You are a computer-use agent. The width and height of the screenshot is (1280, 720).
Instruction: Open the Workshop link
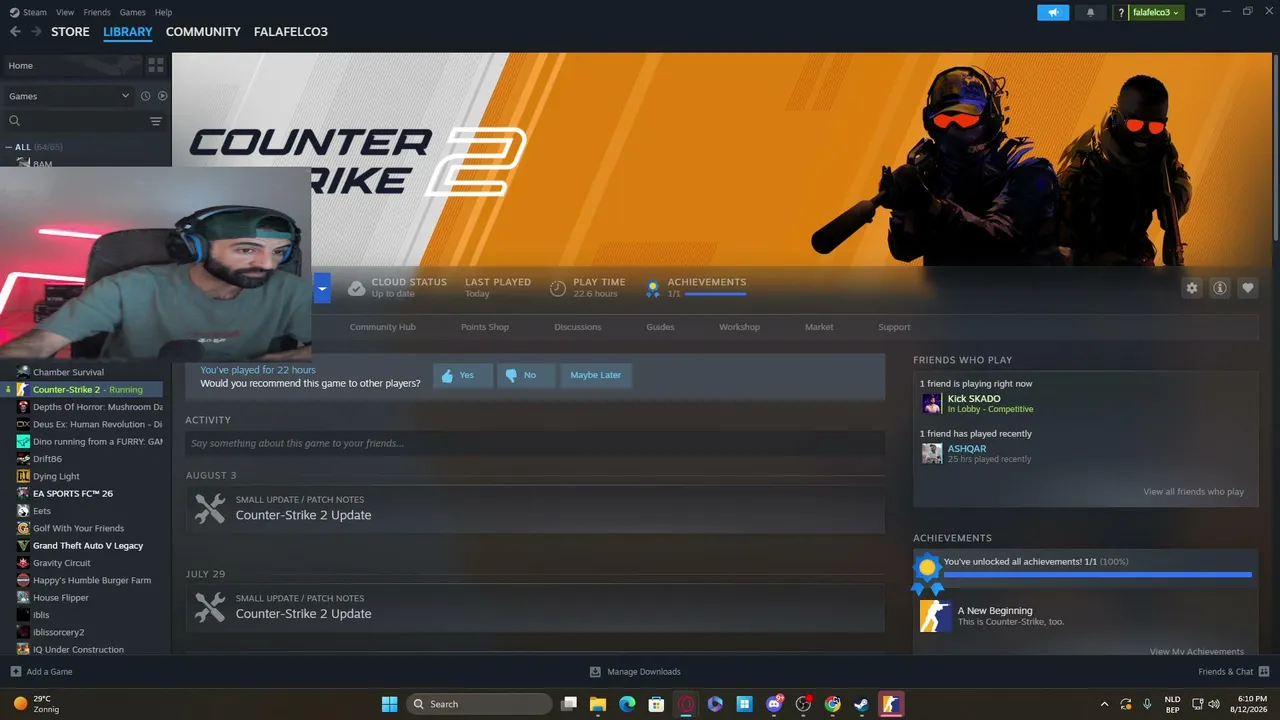coord(739,327)
